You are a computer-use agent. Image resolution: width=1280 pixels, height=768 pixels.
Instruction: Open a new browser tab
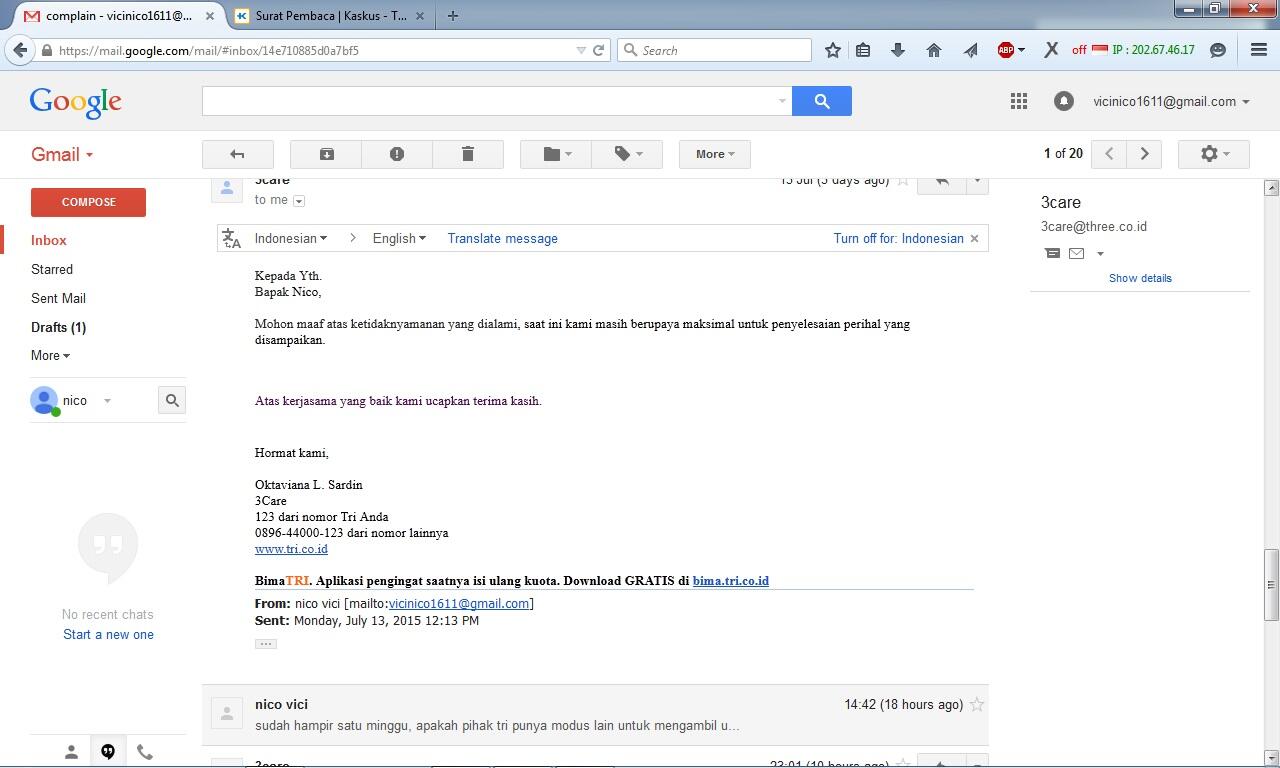coord(453,16)
